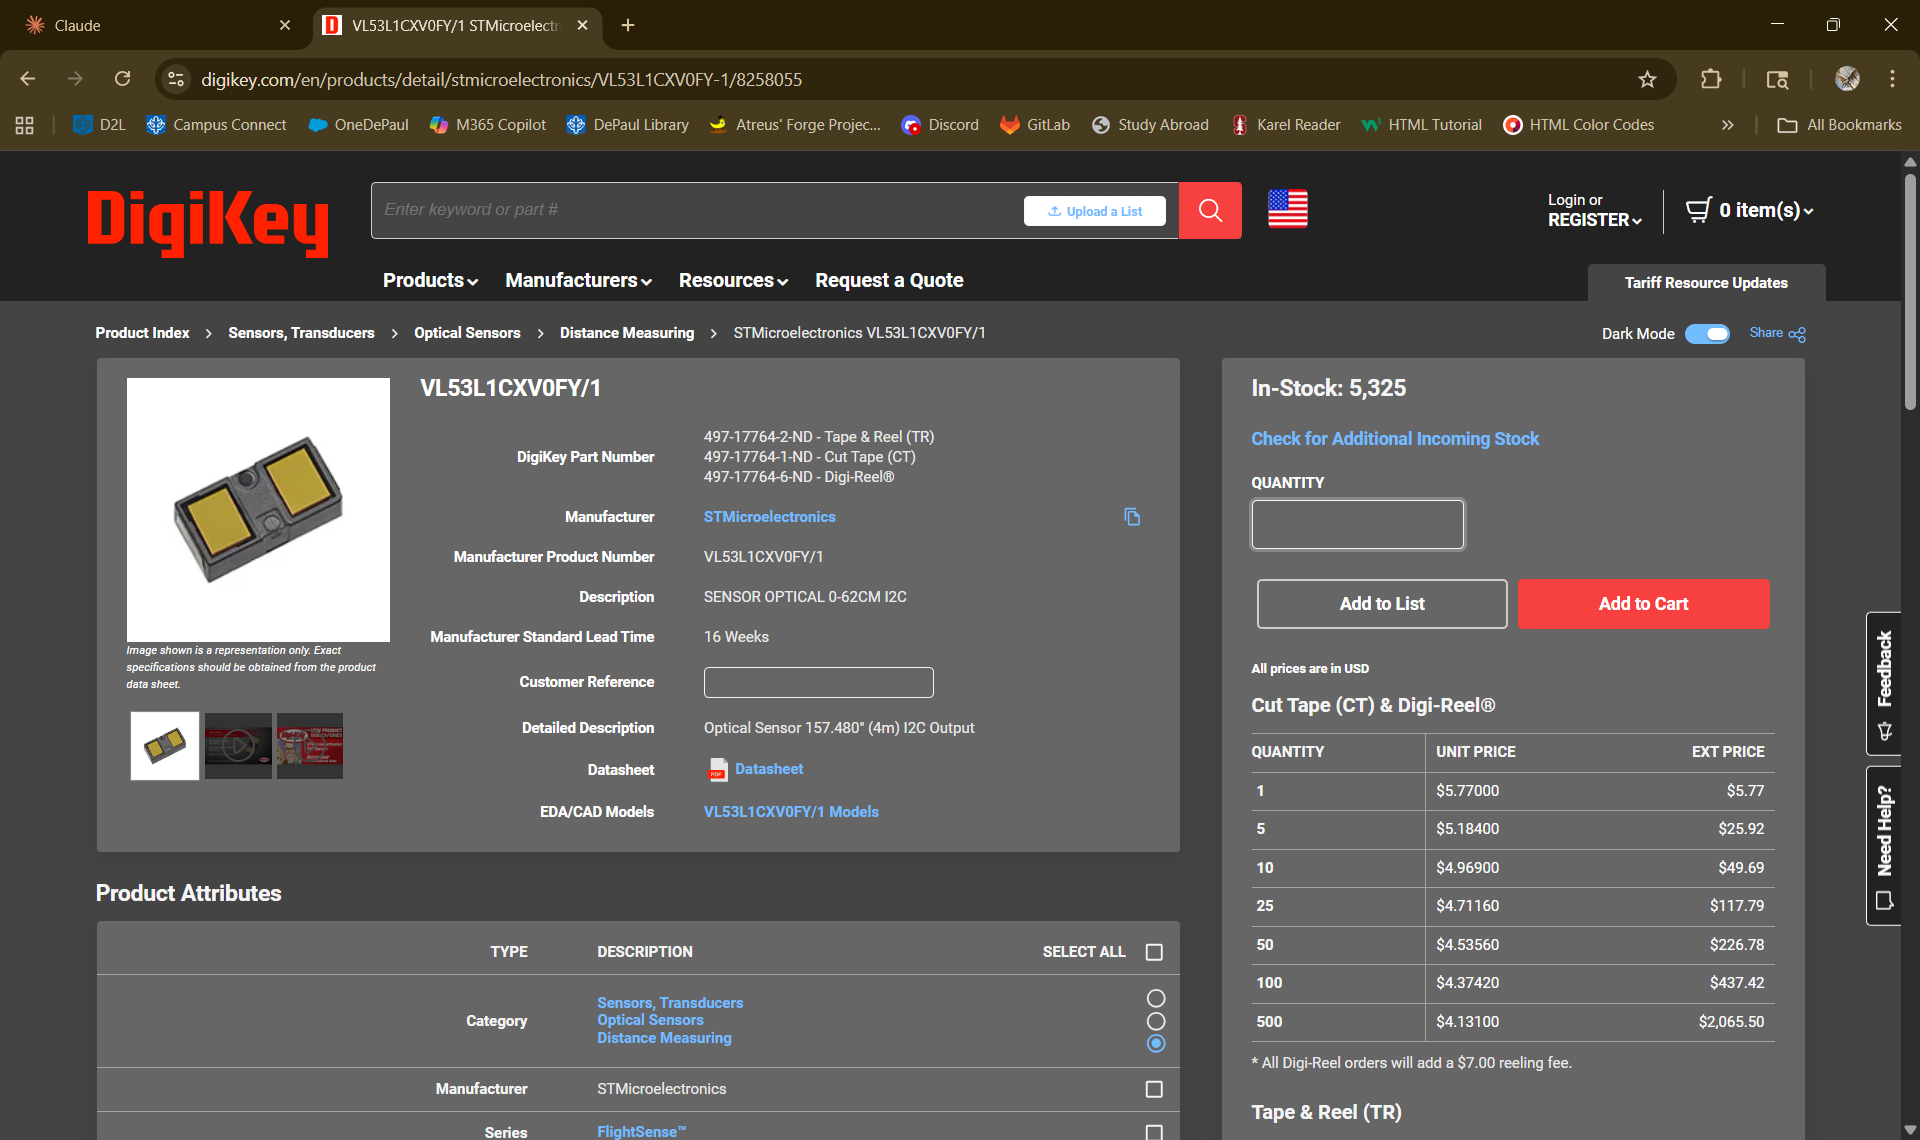The height and width of the screenshot is (1140, 1920).
Task: Click the red search magnifier button
Action: (1210, 210)
